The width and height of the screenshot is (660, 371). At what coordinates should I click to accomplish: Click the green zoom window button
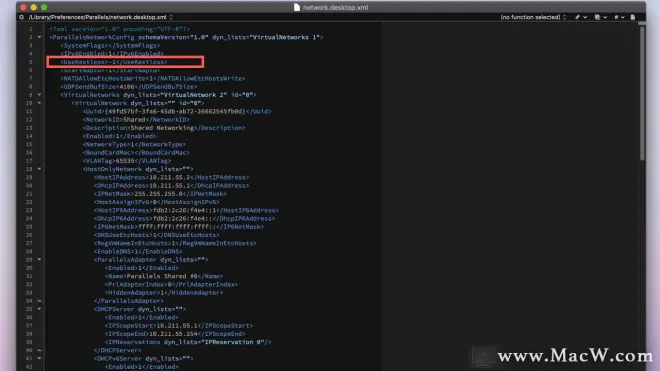[x=44, y=7]
